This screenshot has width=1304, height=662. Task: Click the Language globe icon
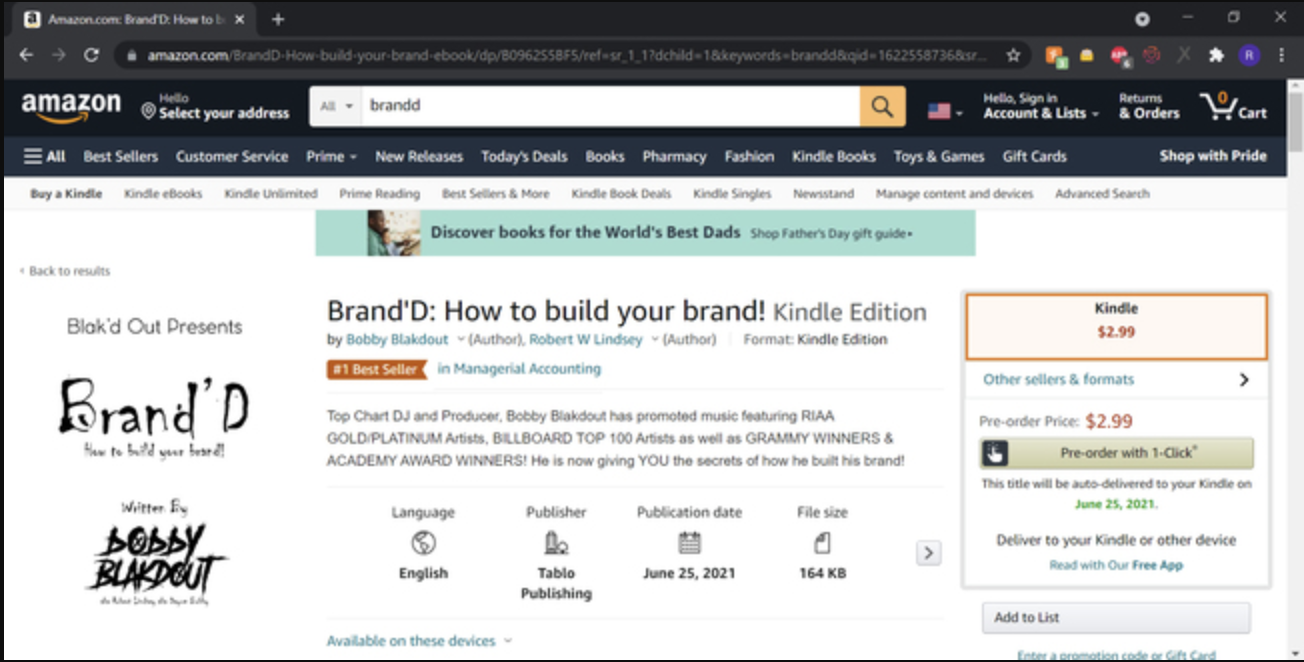423,543
